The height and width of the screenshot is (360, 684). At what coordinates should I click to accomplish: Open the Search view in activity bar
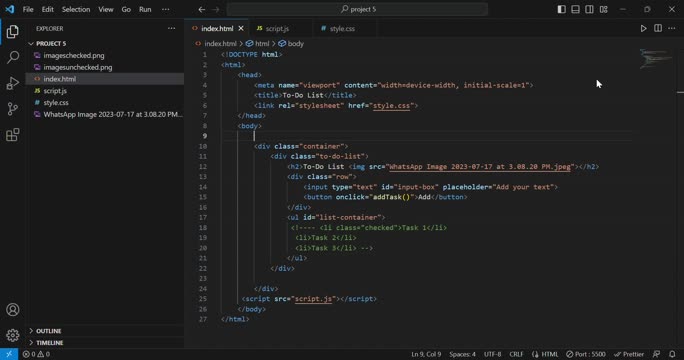tap(13, 57)
